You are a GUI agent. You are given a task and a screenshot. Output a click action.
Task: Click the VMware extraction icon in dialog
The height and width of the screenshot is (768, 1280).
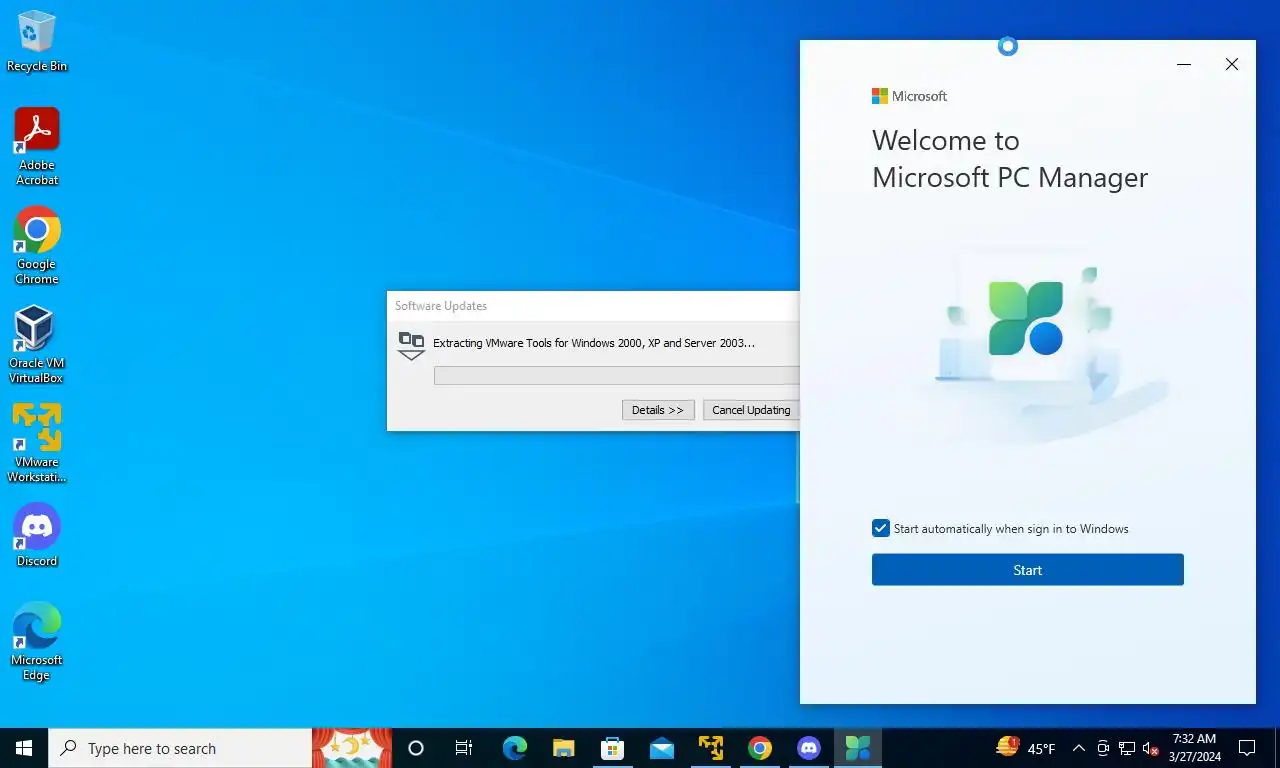click(x=411, y=345)
